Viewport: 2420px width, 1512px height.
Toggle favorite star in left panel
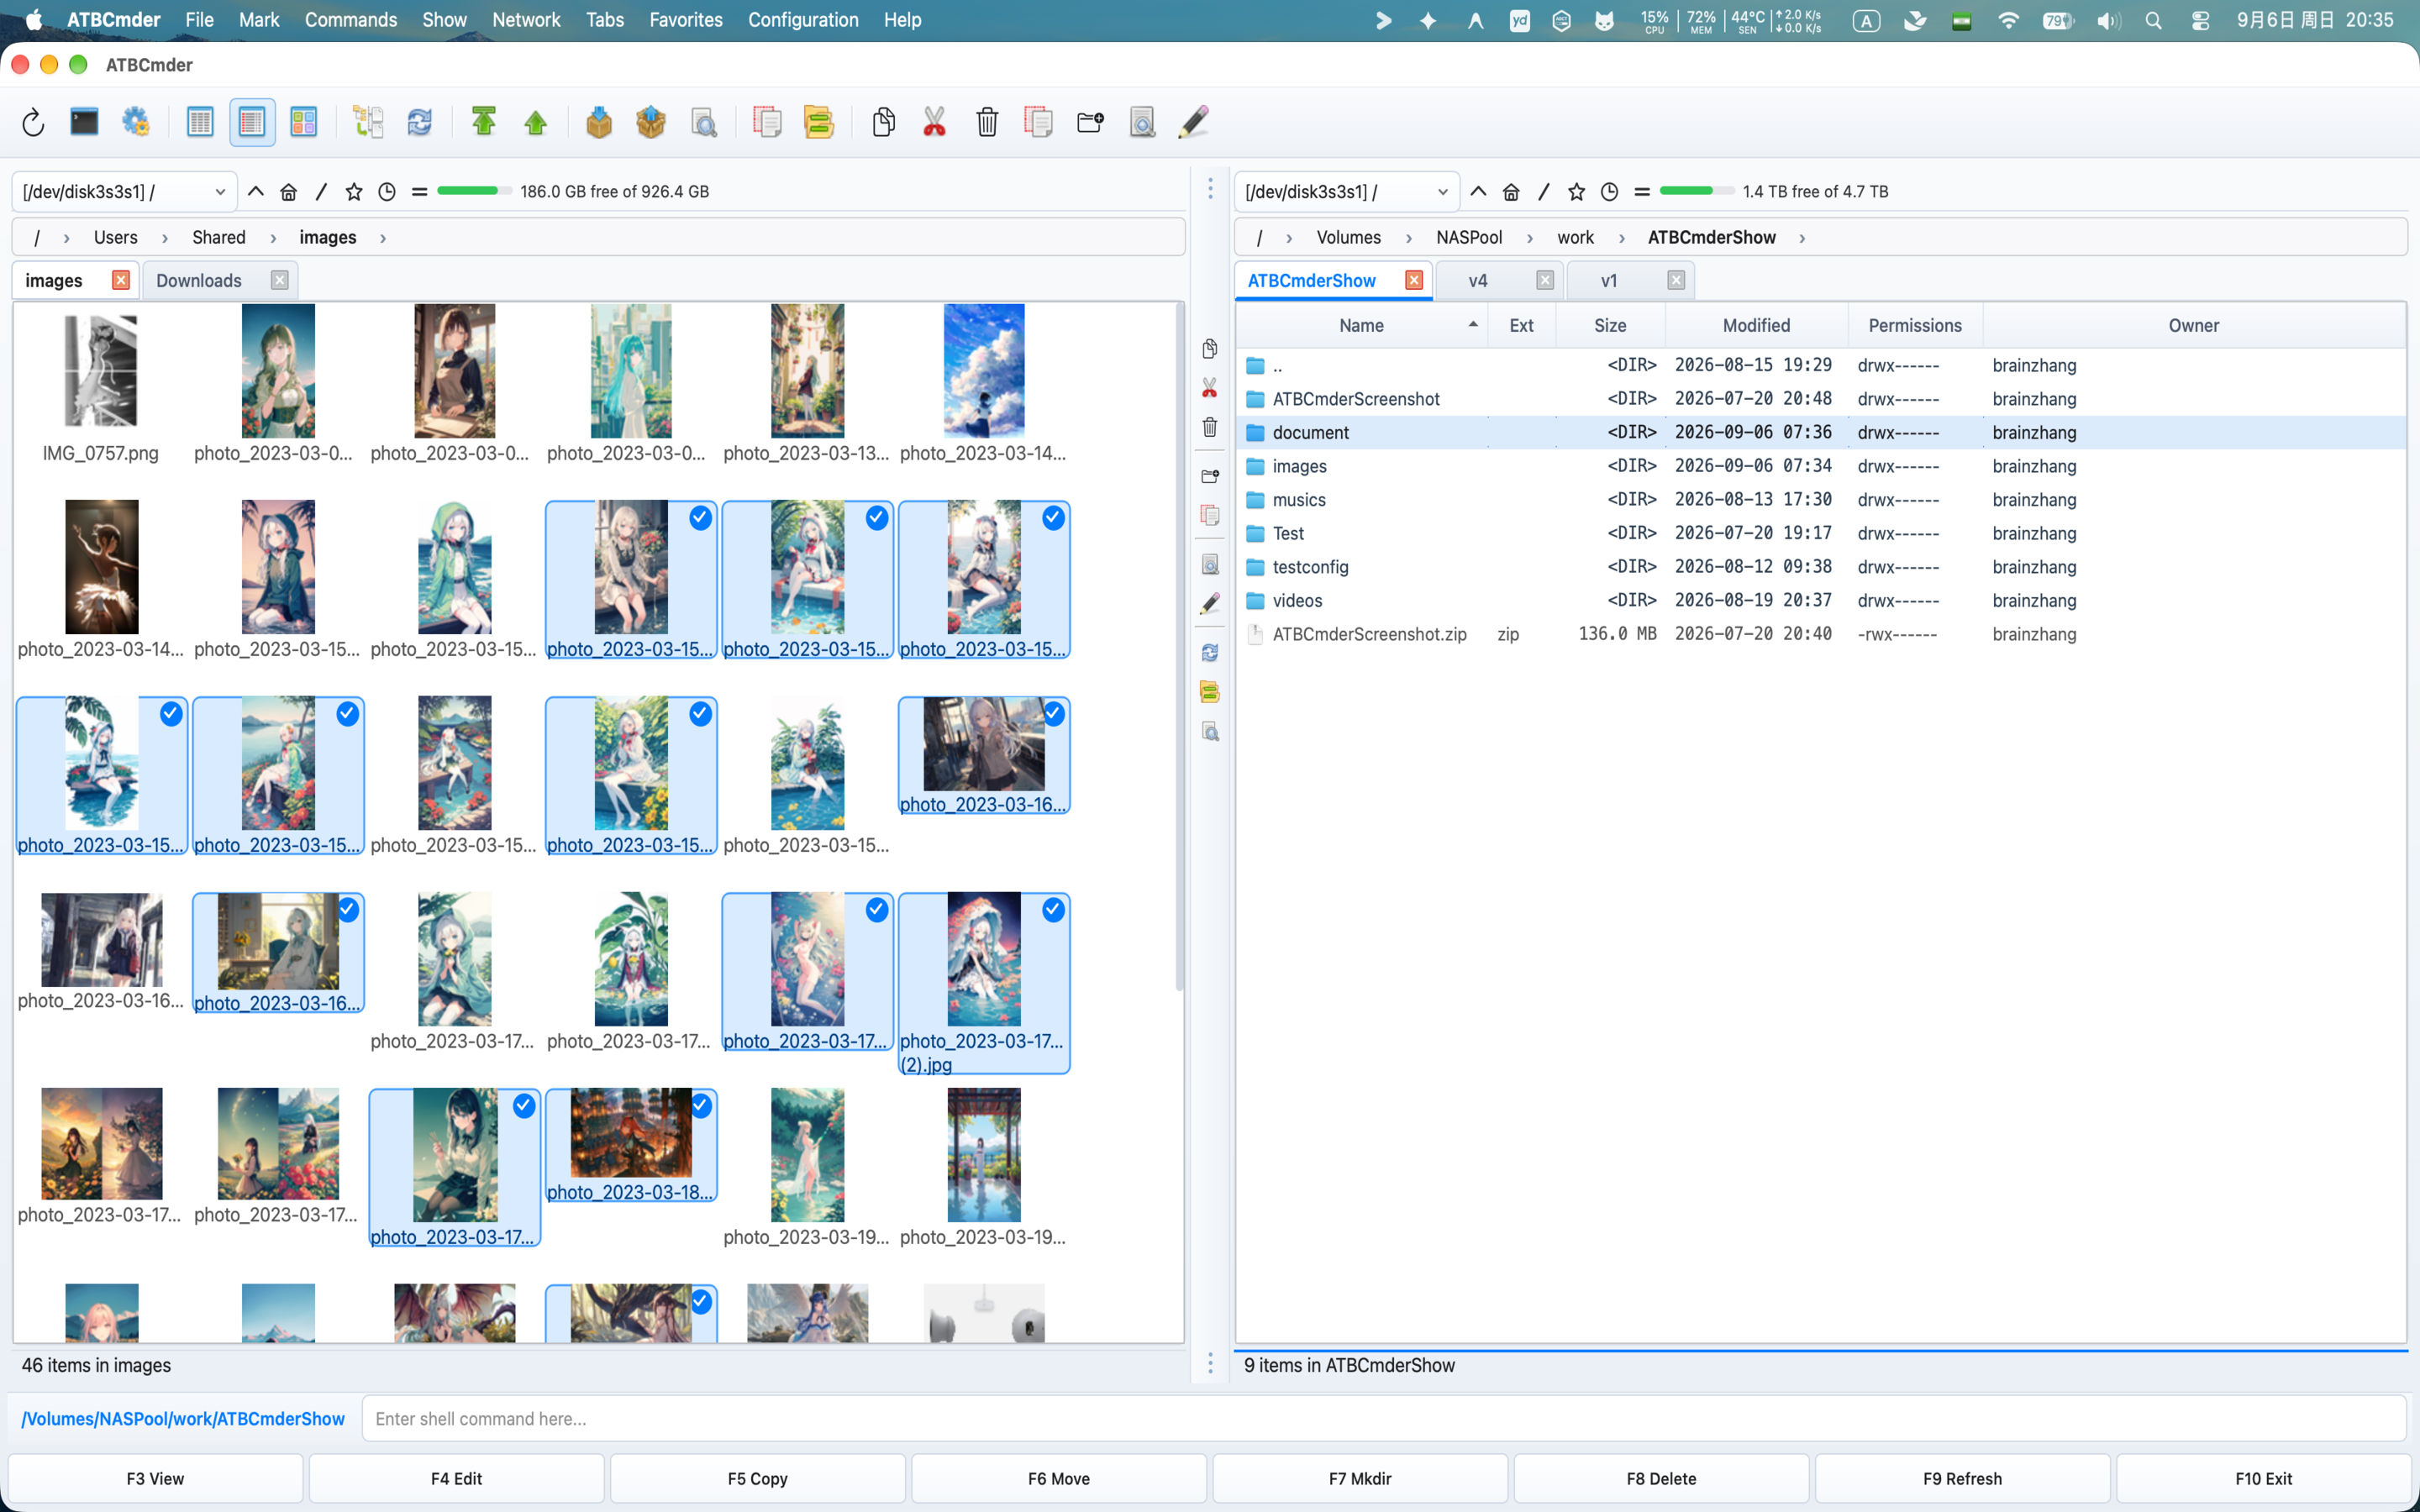[x=354, y=192]
